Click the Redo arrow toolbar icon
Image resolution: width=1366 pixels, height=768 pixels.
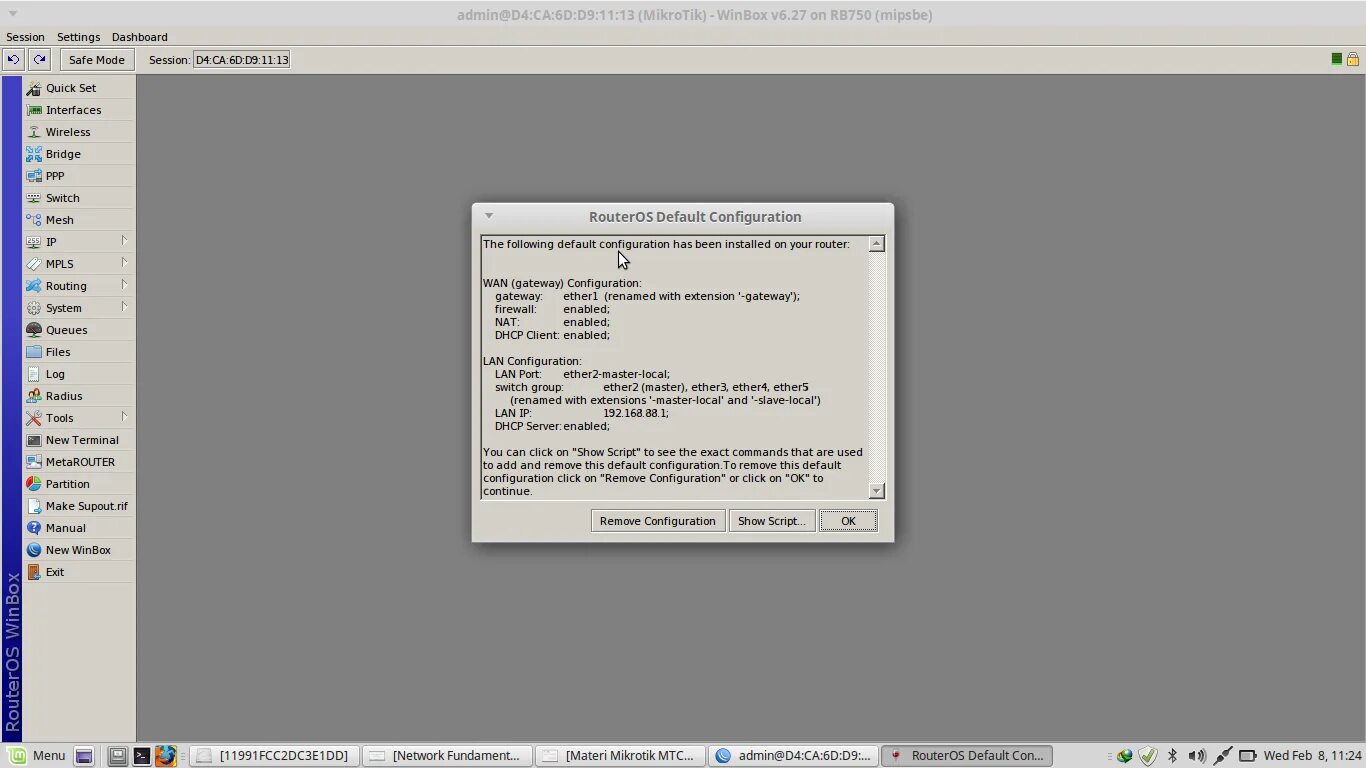pyautogui.click(x=39, y=60)
